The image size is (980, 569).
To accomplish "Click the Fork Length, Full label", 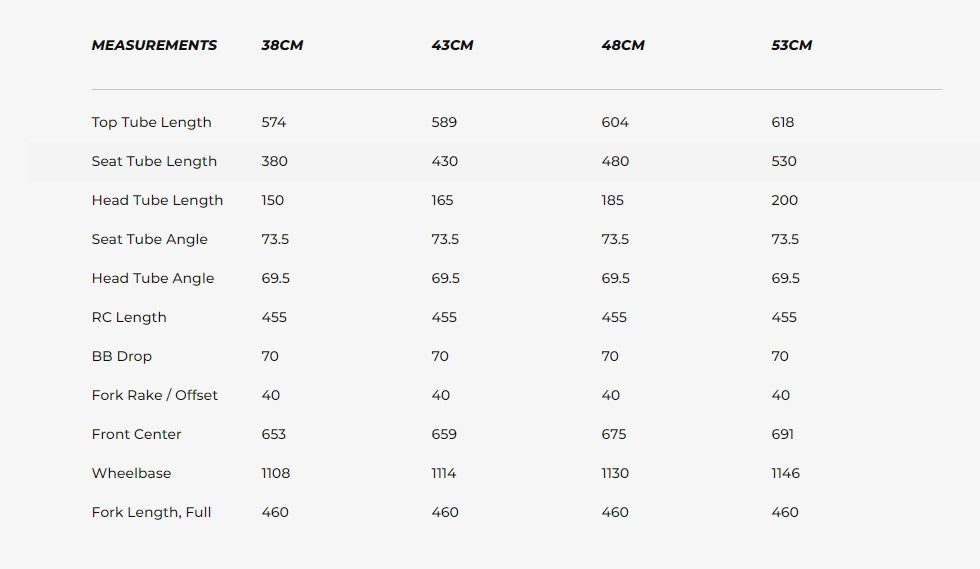I will point(151,512).
